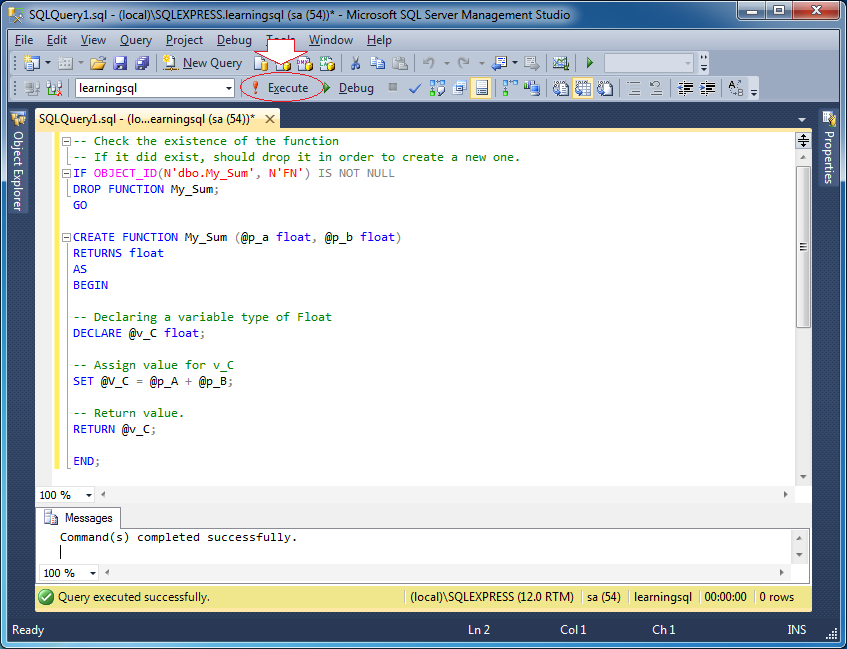Click the editor's vertical scrollbar thumb

tap(803, 247)
